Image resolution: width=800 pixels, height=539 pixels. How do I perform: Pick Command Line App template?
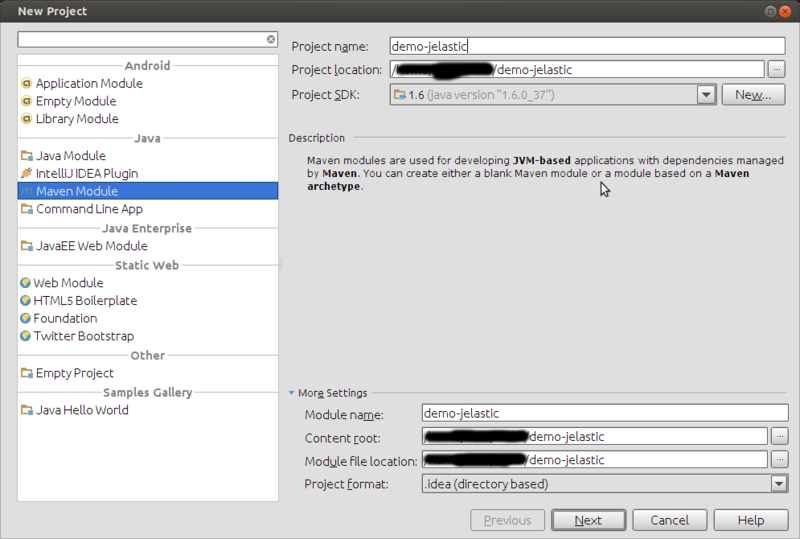(x=148, y=209)
